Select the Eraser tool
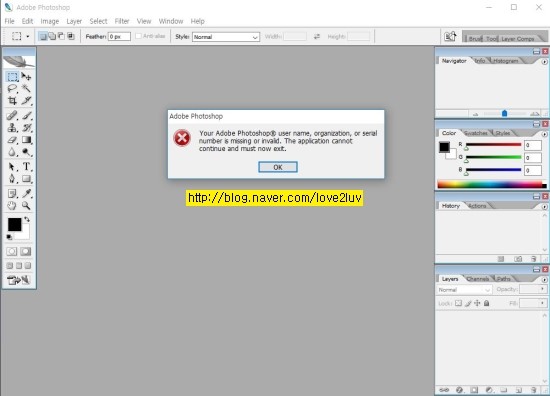The image size is (550, 396). [x=12, y=140]
